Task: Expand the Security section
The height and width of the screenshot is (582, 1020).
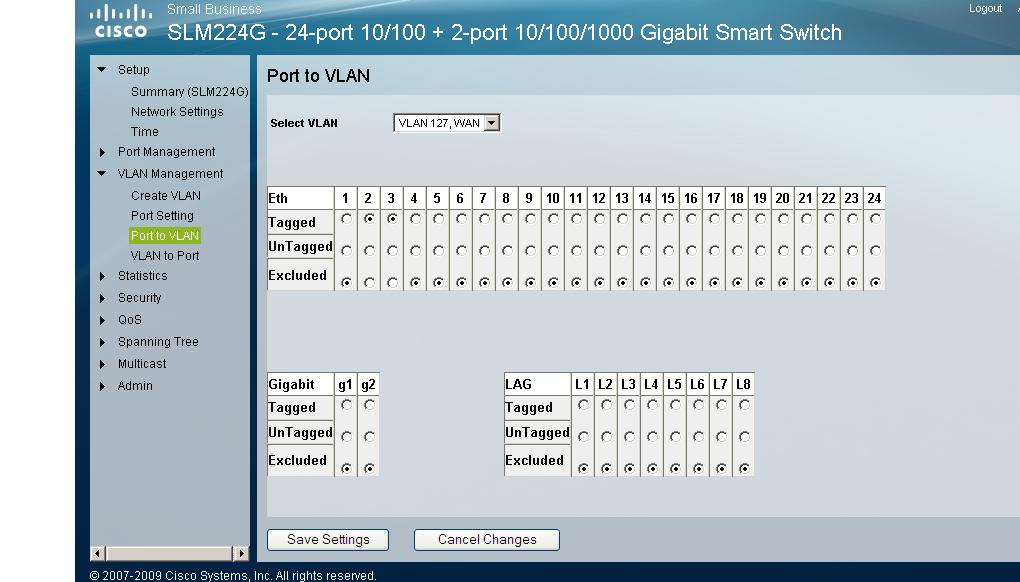Action: coord(102,298)
